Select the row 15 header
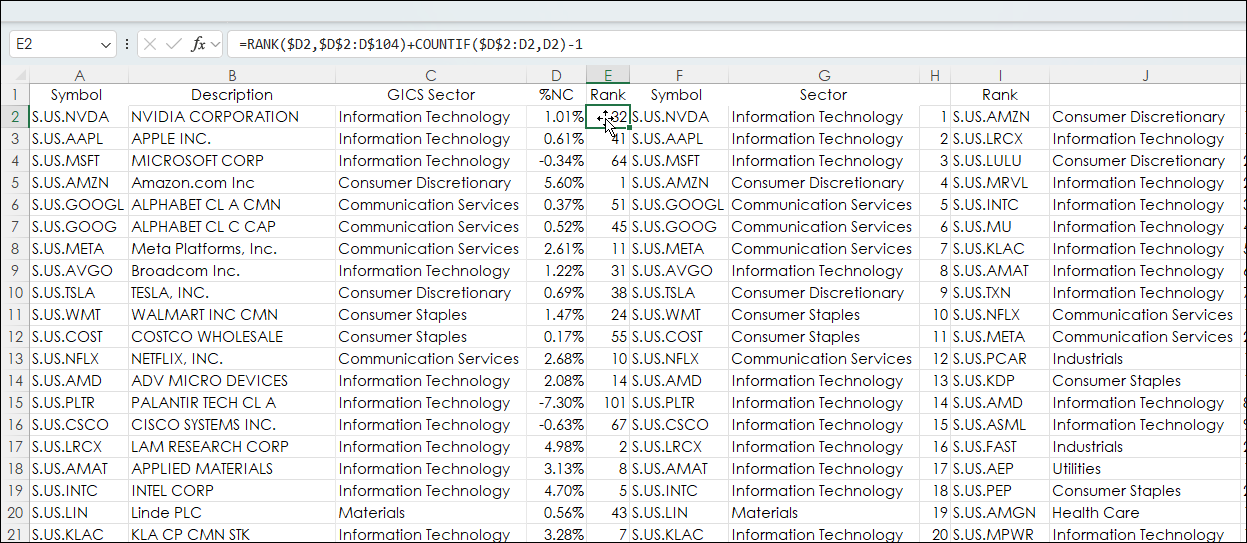This screenshot has width=1247, height=543. tap(14, 403)
